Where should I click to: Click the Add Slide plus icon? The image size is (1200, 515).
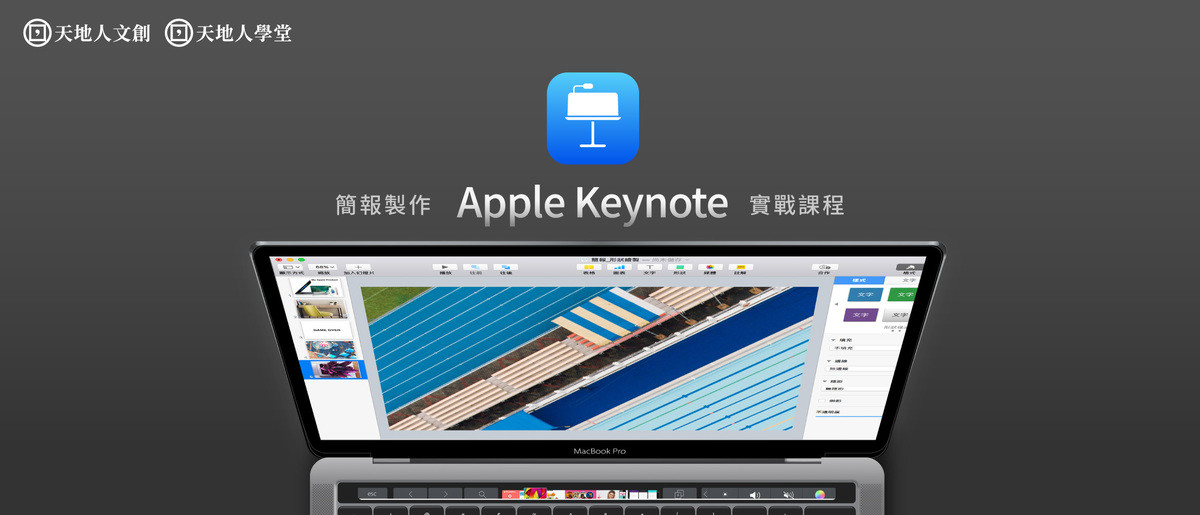tap(358, 267)
